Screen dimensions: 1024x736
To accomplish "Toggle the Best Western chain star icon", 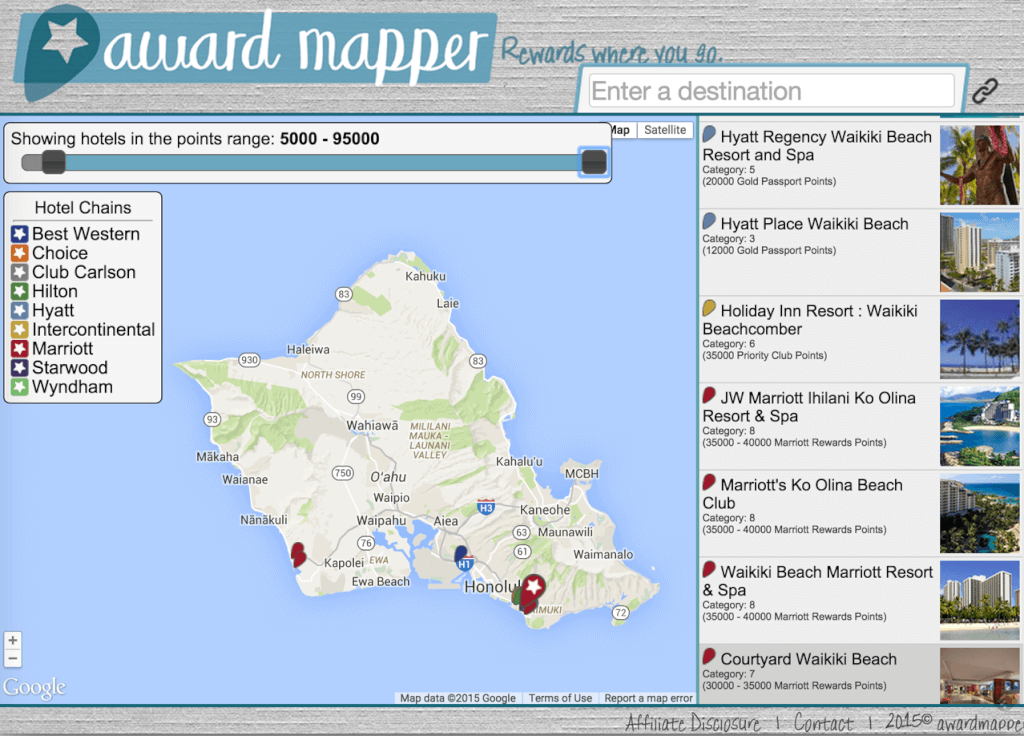I will tap(20, 234).
